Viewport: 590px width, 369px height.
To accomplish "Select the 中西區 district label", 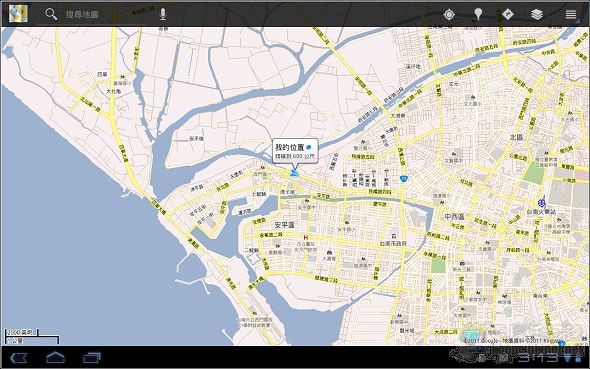I will [455, 217].
